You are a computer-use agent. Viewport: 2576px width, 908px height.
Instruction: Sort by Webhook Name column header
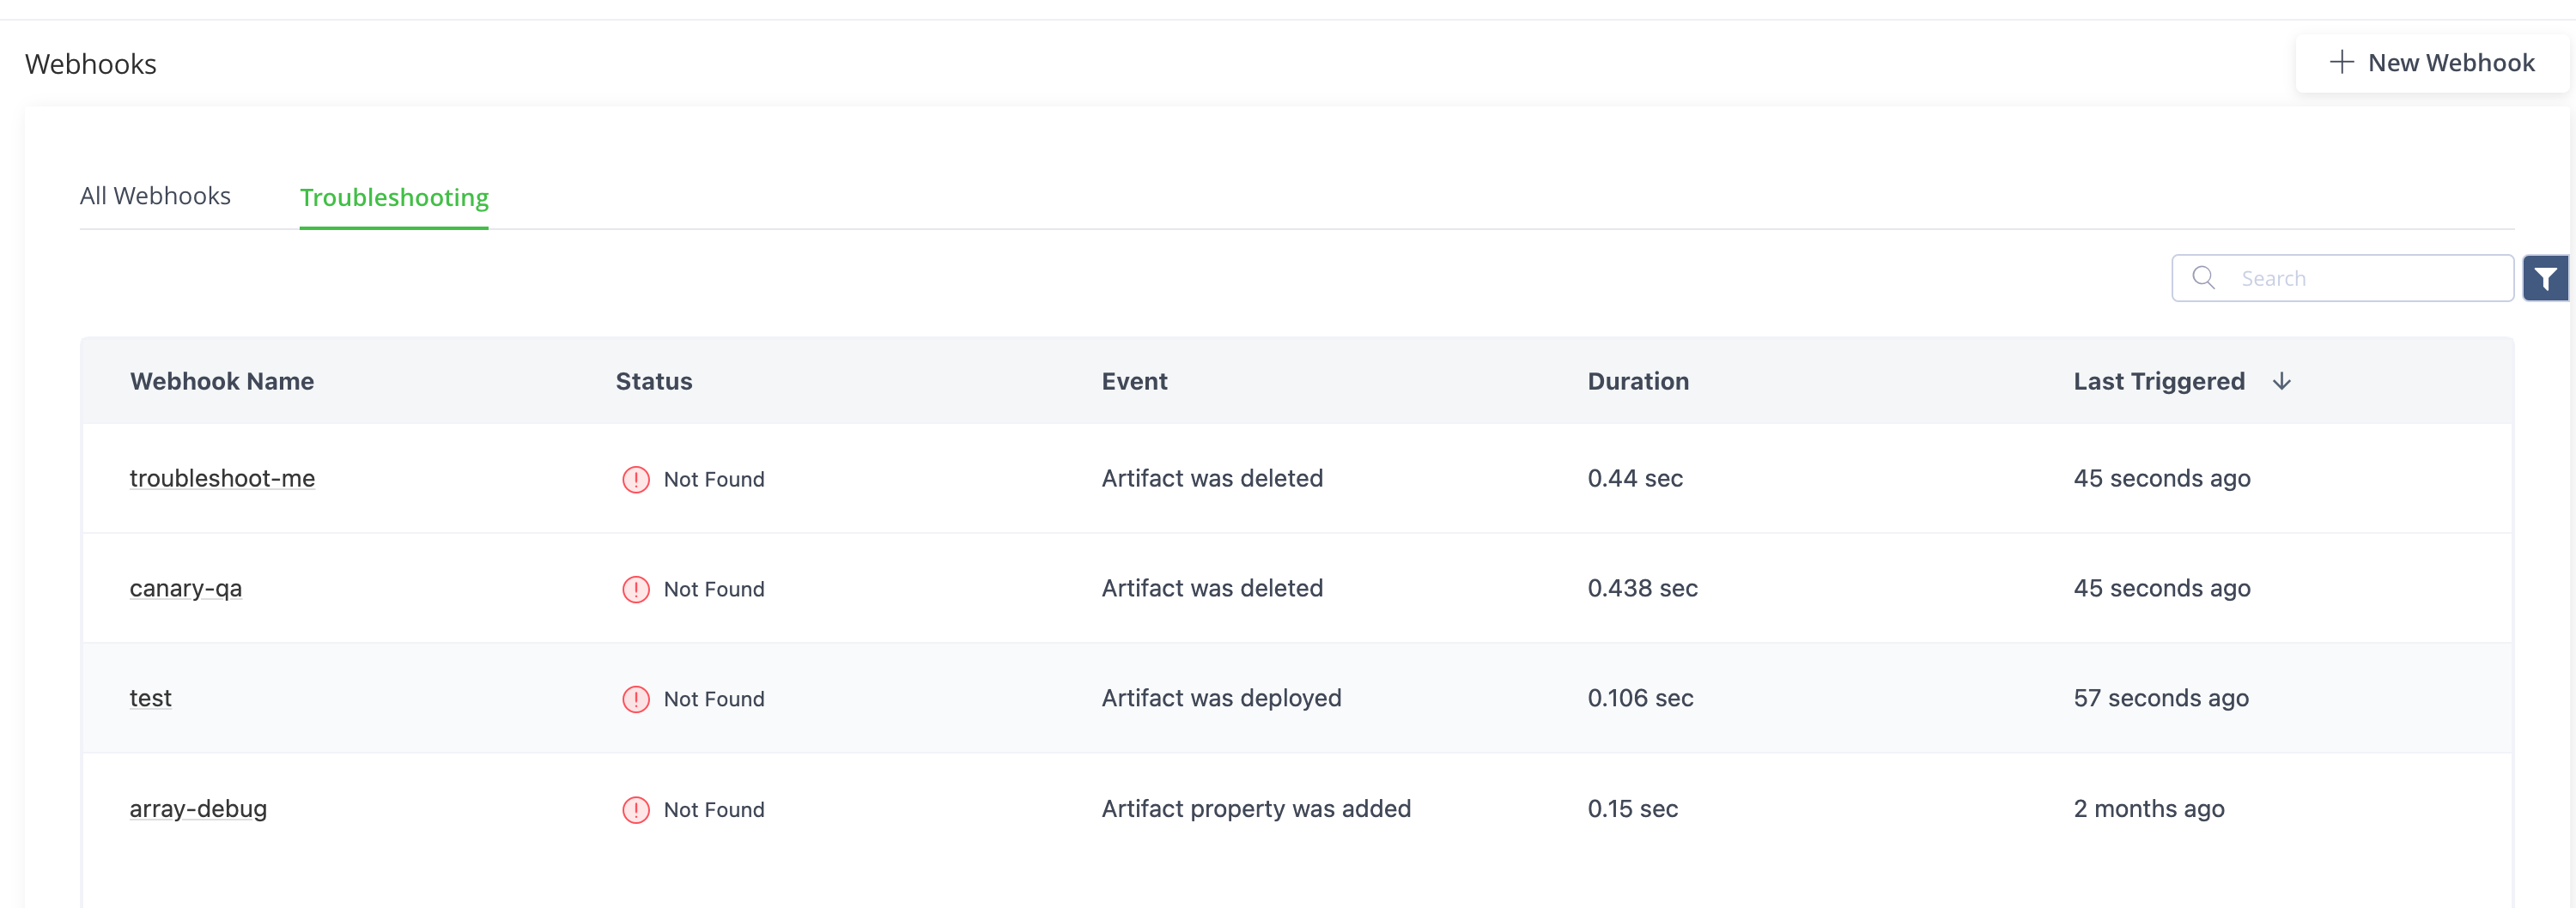tap(222, 382)
